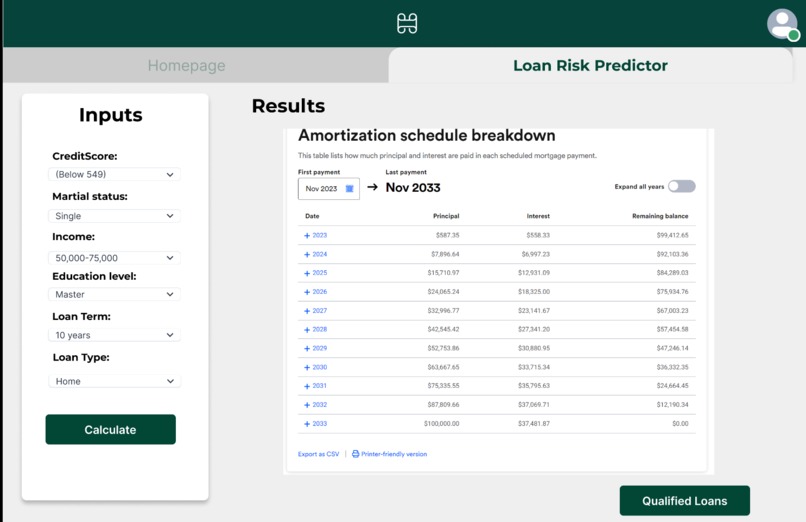The image size is (806, 522).
Task: Open the Martial status dropdown showing Single
Action: (114, 216)
